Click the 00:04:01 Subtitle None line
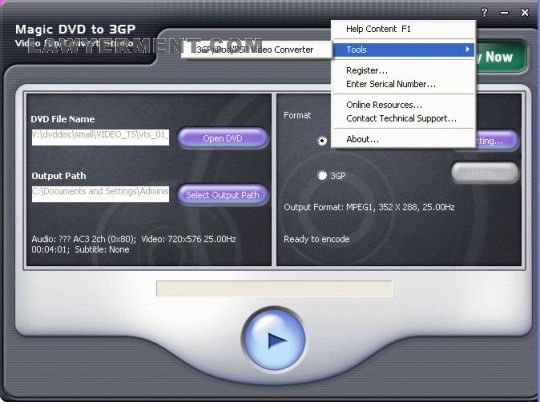Image resolution: width=540 pixels, height=402 pixels. pos(80,250)
